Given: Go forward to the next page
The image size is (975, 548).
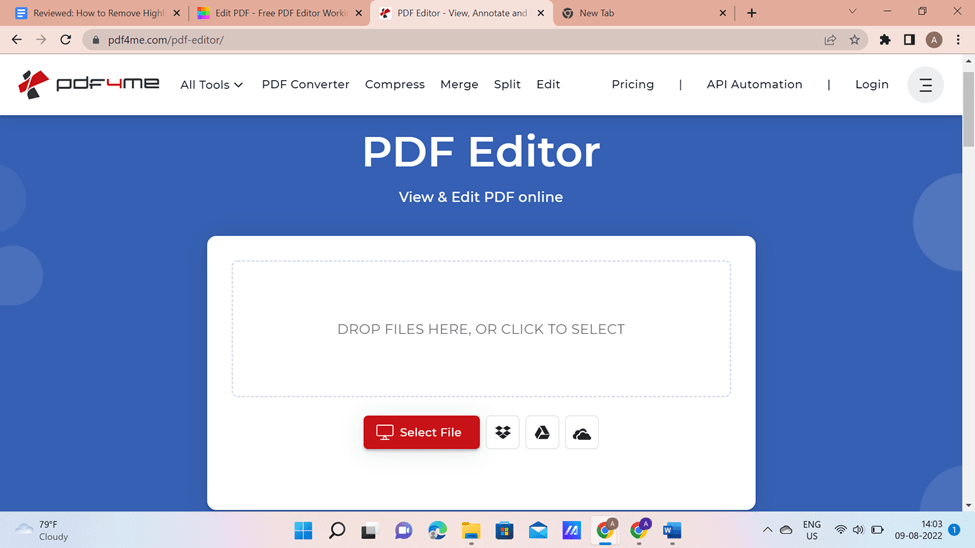Looking at the screenshot, I should [41, 40].
